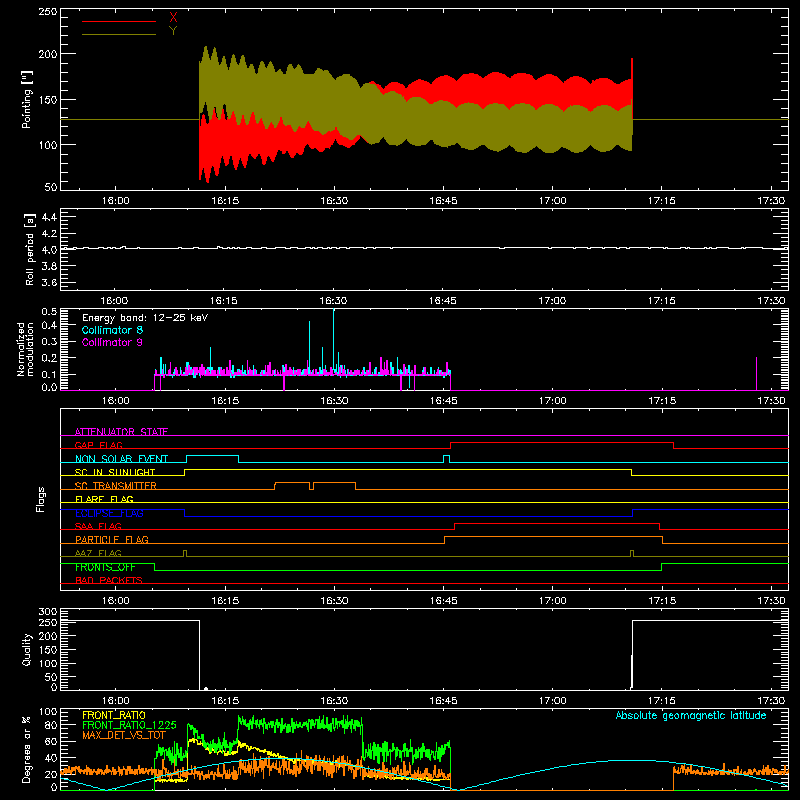
Task: Click the '17:00' time label below Roll period plot
Action: point(552,301)
